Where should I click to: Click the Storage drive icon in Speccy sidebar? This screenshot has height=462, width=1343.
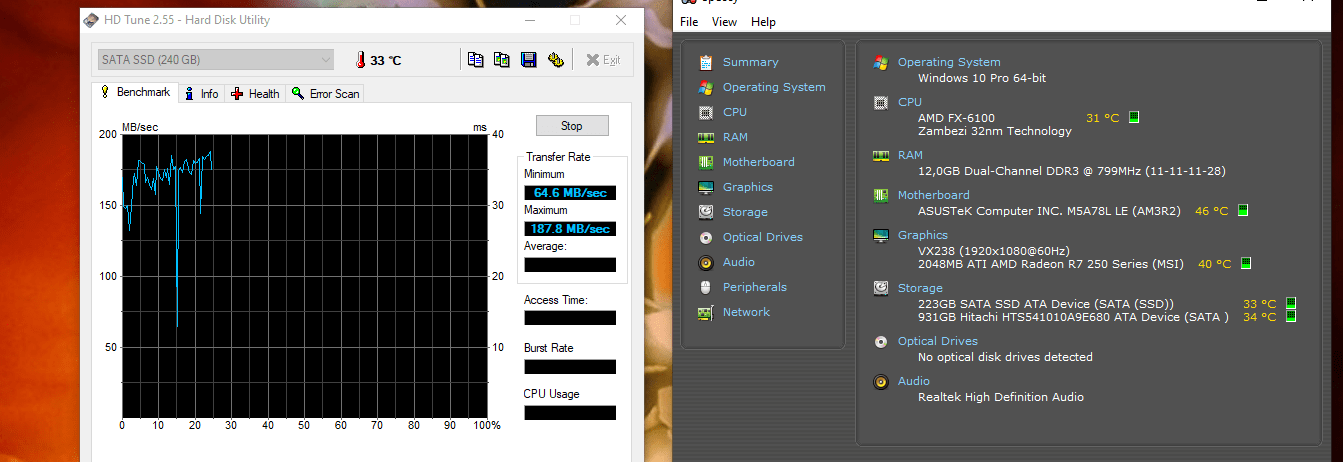[706, 212]
